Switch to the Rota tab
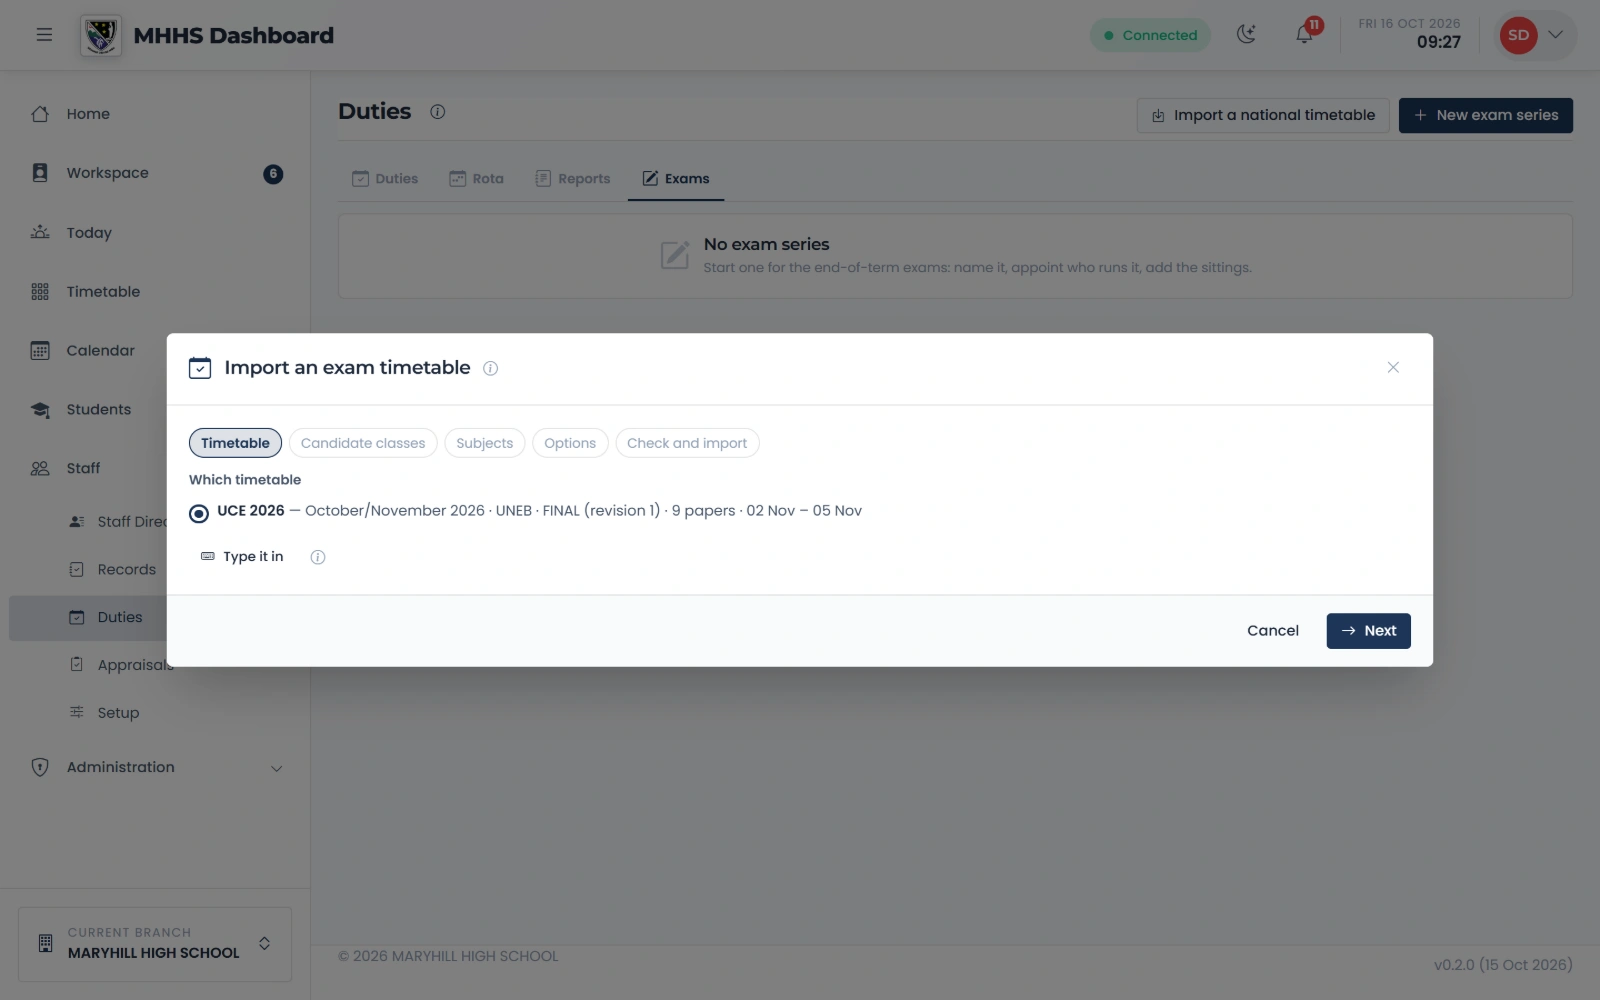The height and width of the screenshot is (1000, 1600). tap(476, 179)
